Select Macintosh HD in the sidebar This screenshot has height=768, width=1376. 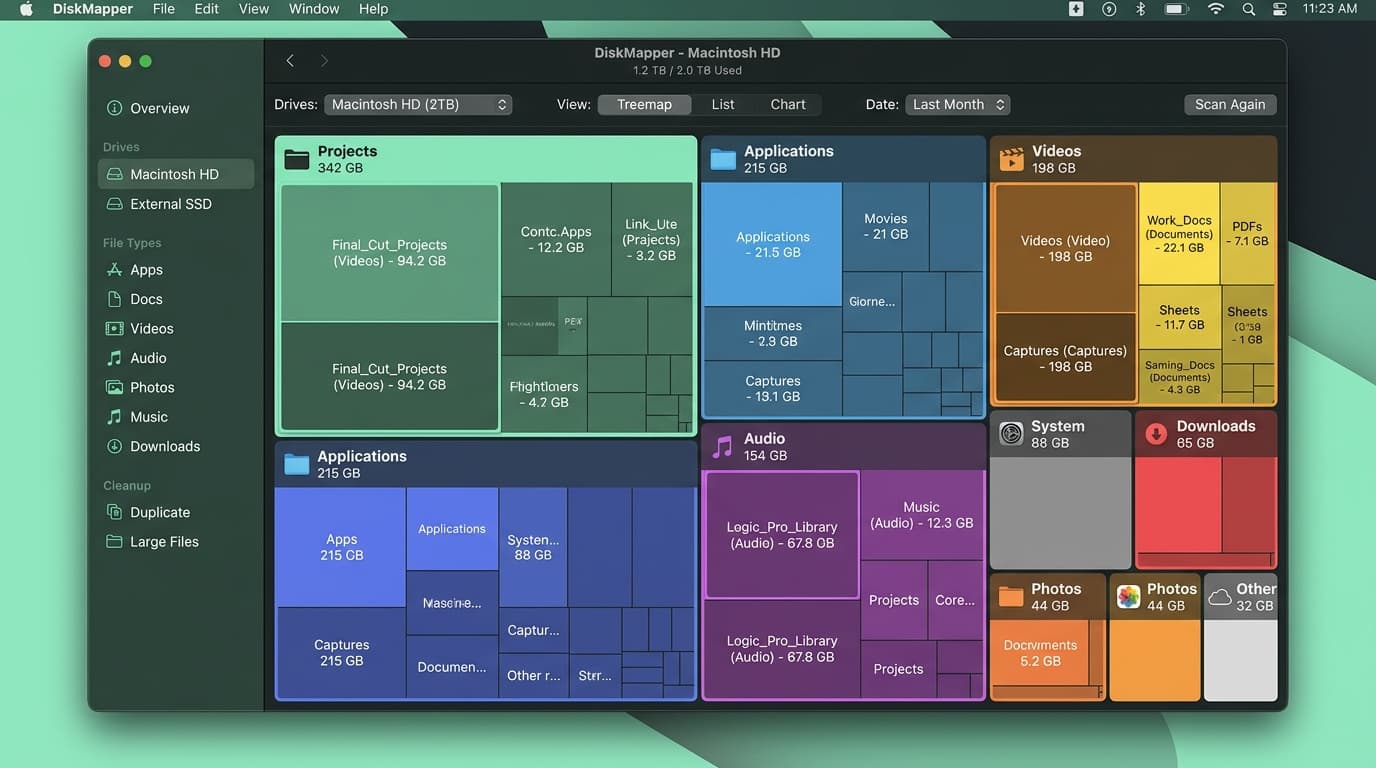click(176, 174)
